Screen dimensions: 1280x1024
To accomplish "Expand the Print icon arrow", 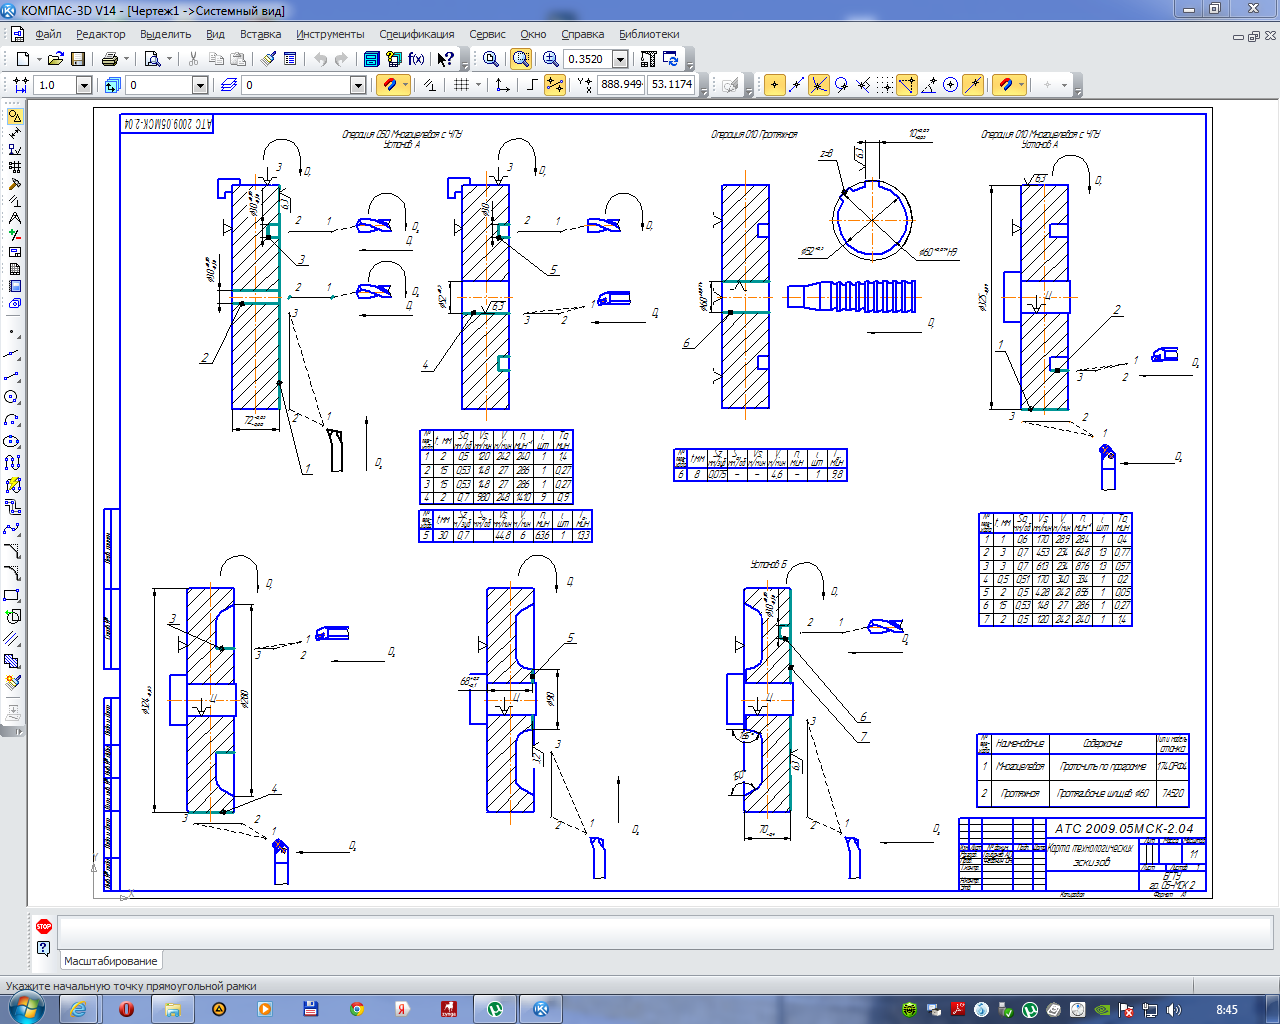I will 126,59.
